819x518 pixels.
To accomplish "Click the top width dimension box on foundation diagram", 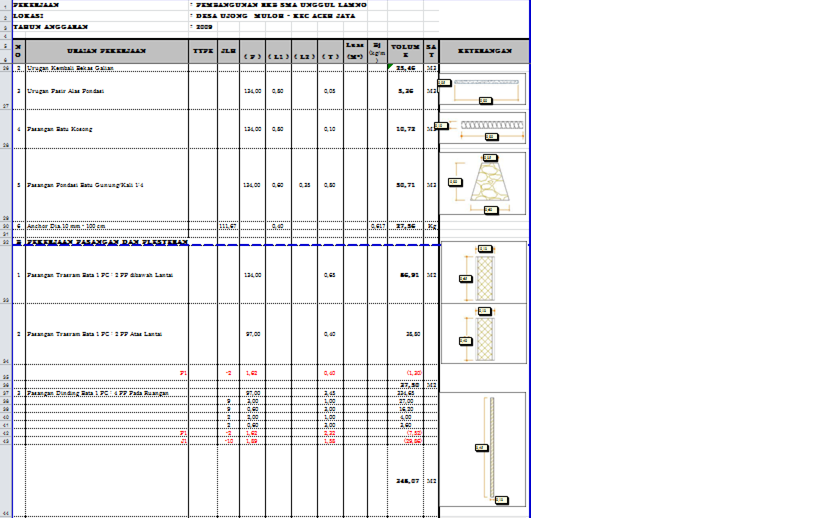I will [490, 158].
